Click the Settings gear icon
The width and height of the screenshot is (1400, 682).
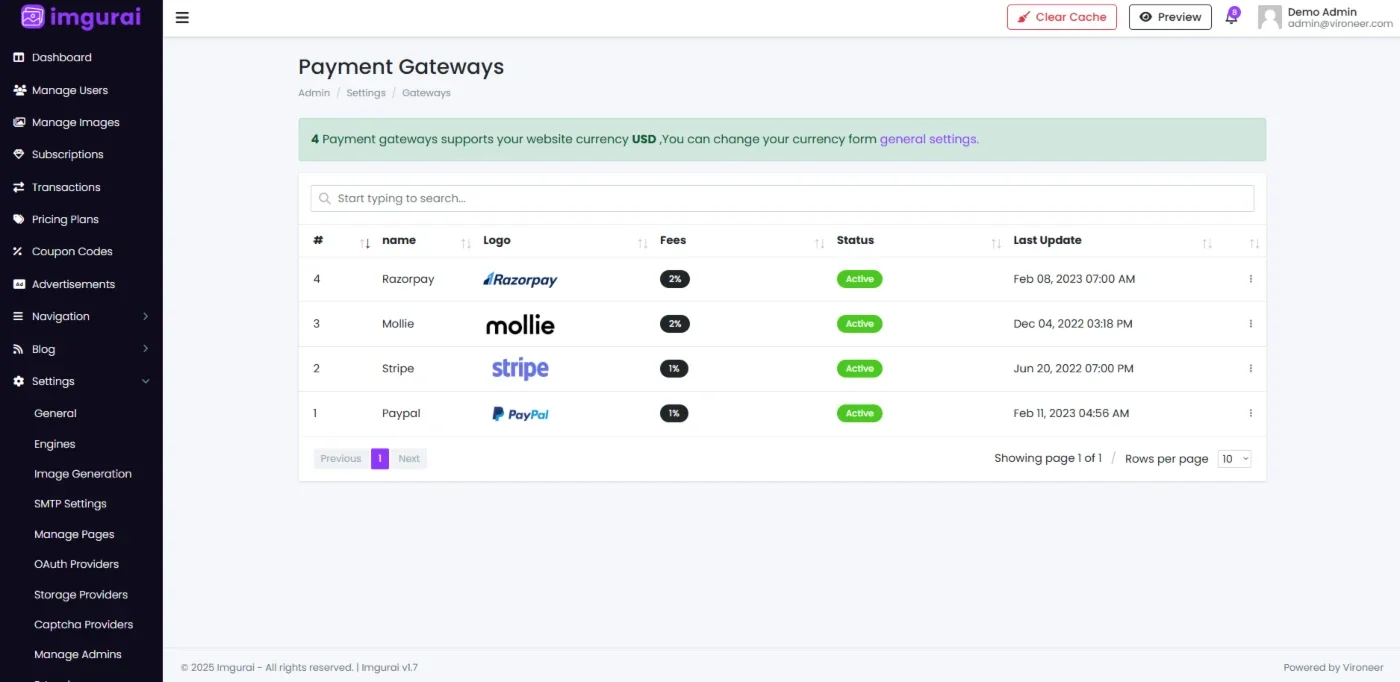18,381
